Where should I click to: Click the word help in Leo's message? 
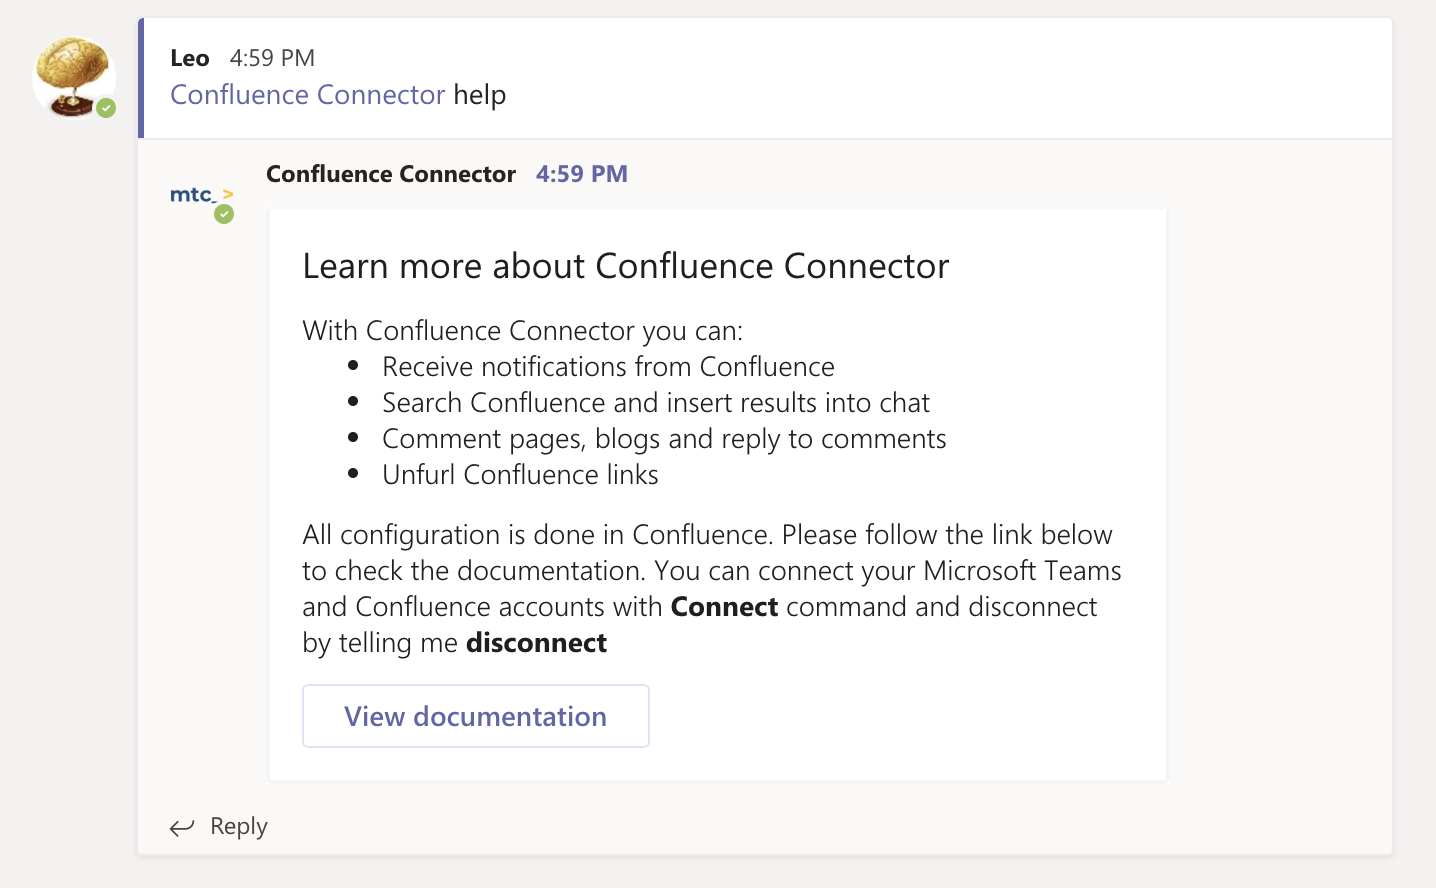point(480,95)
